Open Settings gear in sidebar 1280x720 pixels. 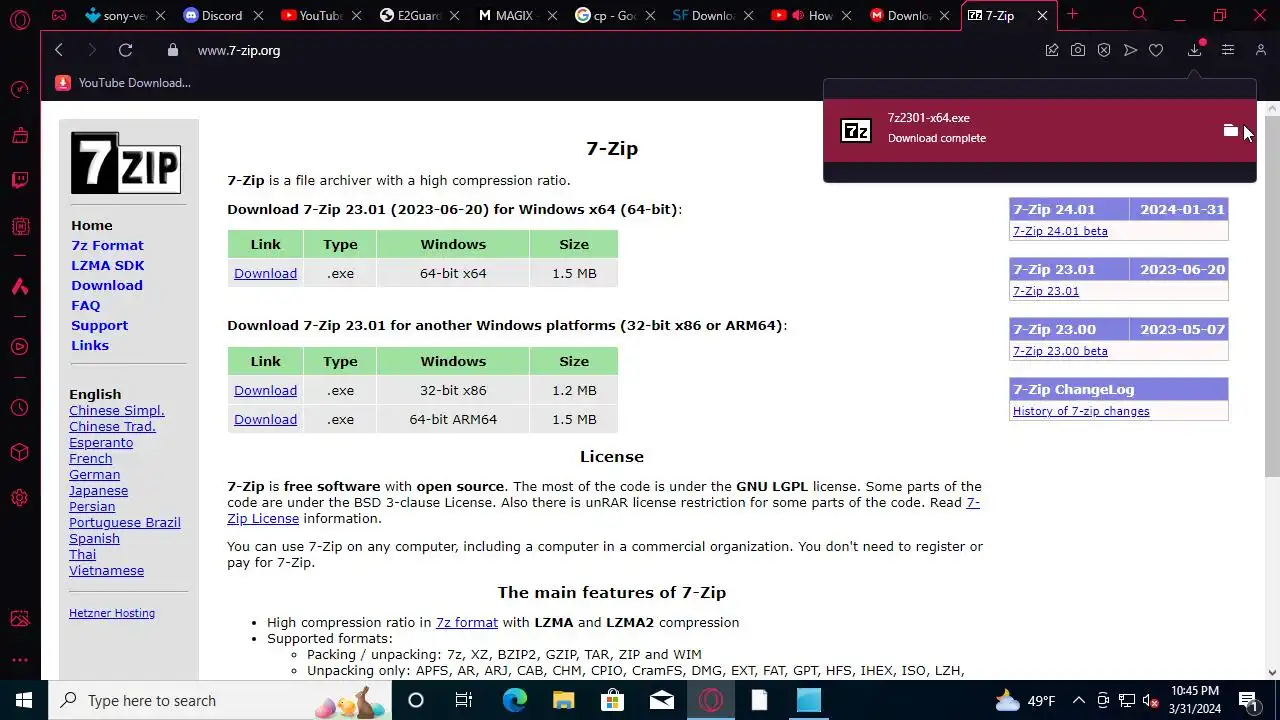tap(20, 497)
